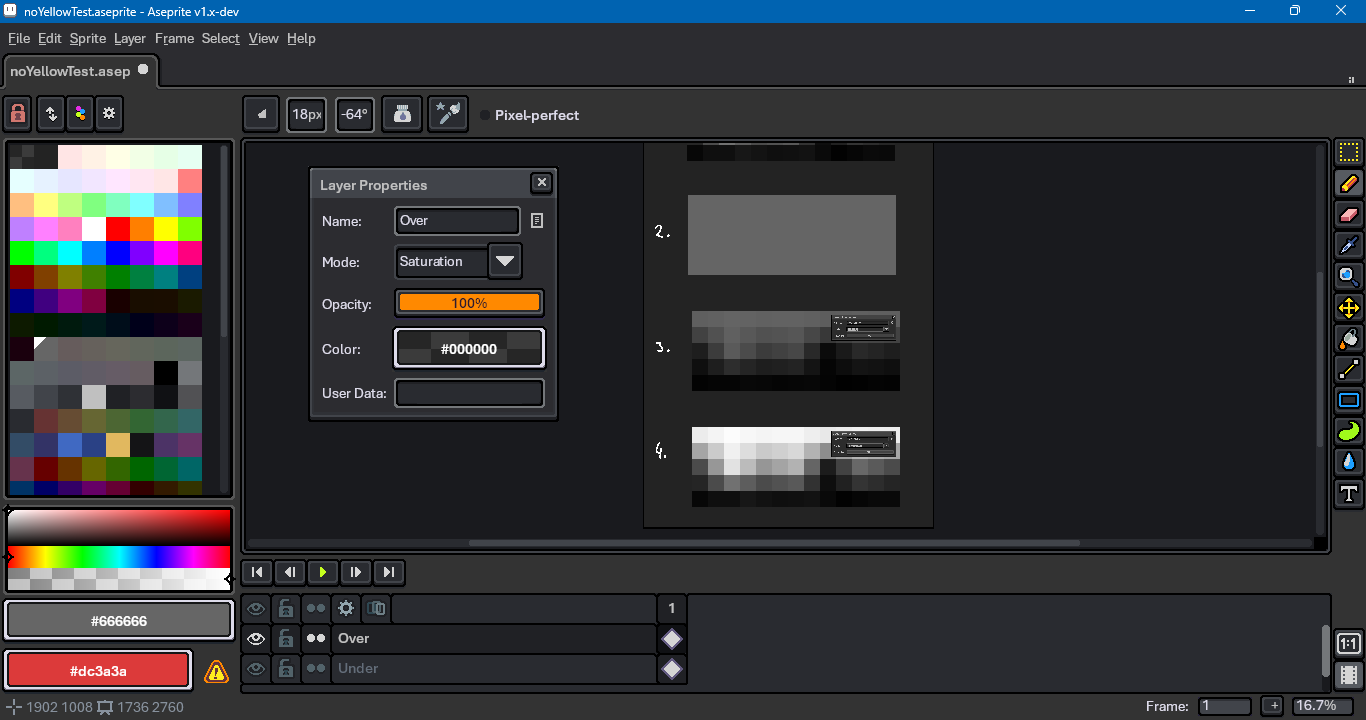This screenshot has width=1366, height=720.
Task: Pick the Eyedropper tool
Action: (x=1349, y=246)
